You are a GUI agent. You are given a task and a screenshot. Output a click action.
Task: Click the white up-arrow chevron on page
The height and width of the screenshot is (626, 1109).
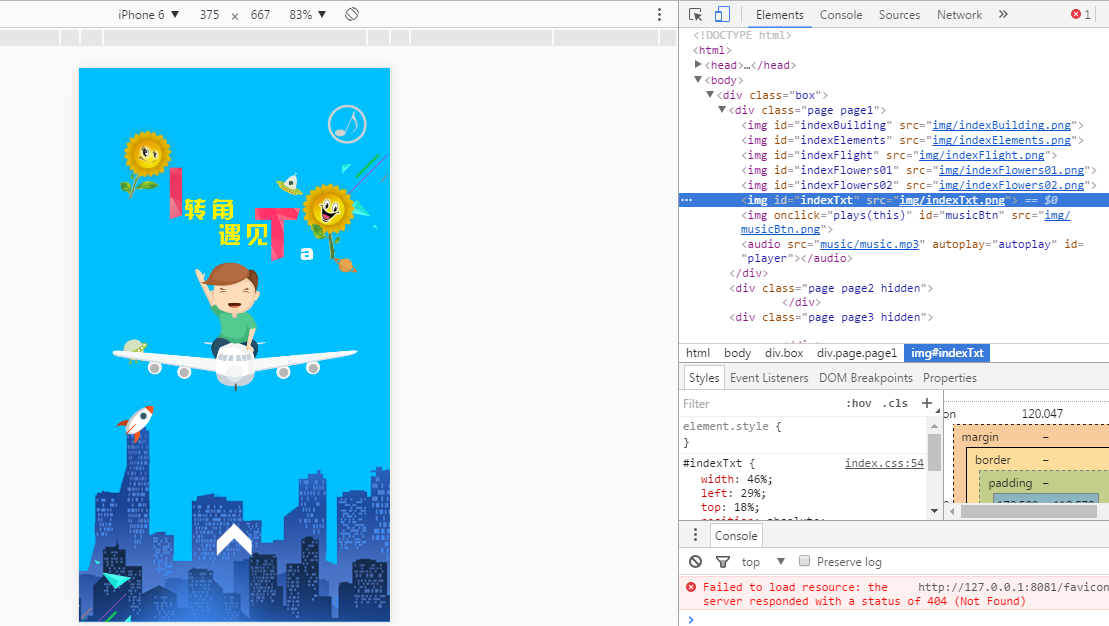coord(234,540)
